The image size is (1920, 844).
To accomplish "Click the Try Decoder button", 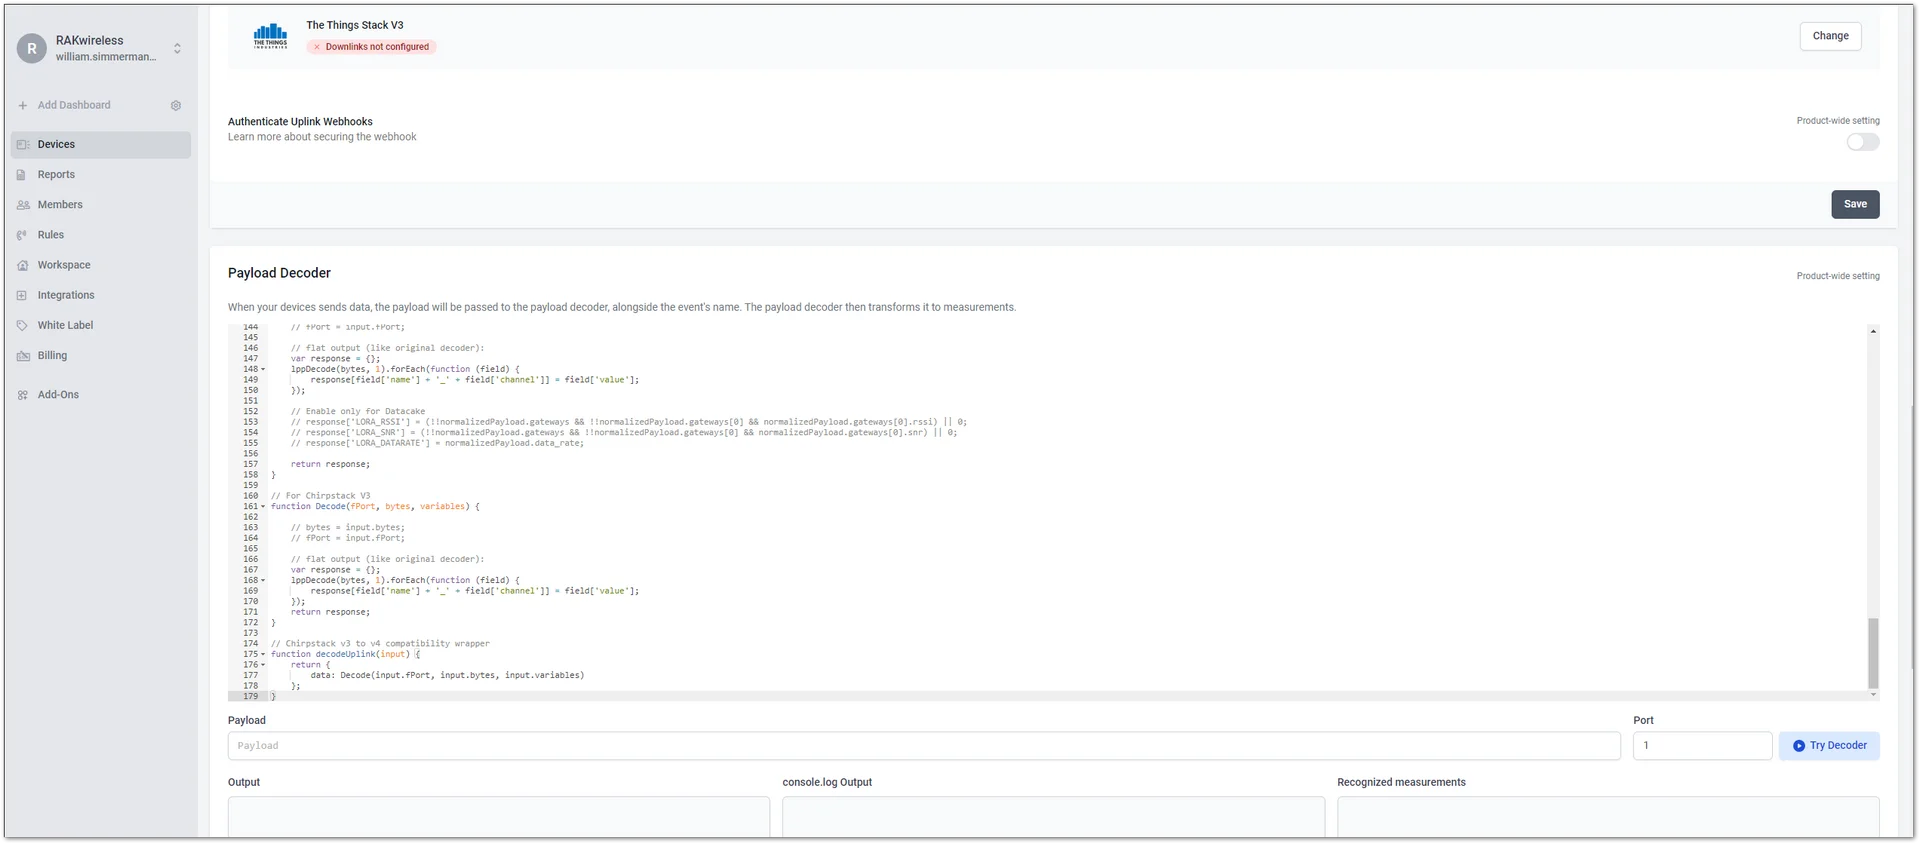I will tap(1829, 746).
